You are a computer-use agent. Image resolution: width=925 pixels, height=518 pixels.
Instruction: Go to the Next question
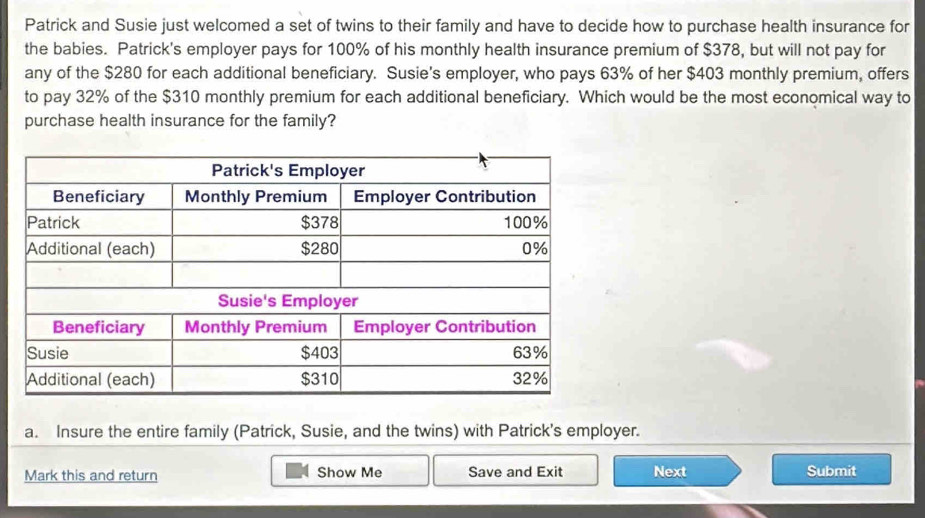pos(670,471)
